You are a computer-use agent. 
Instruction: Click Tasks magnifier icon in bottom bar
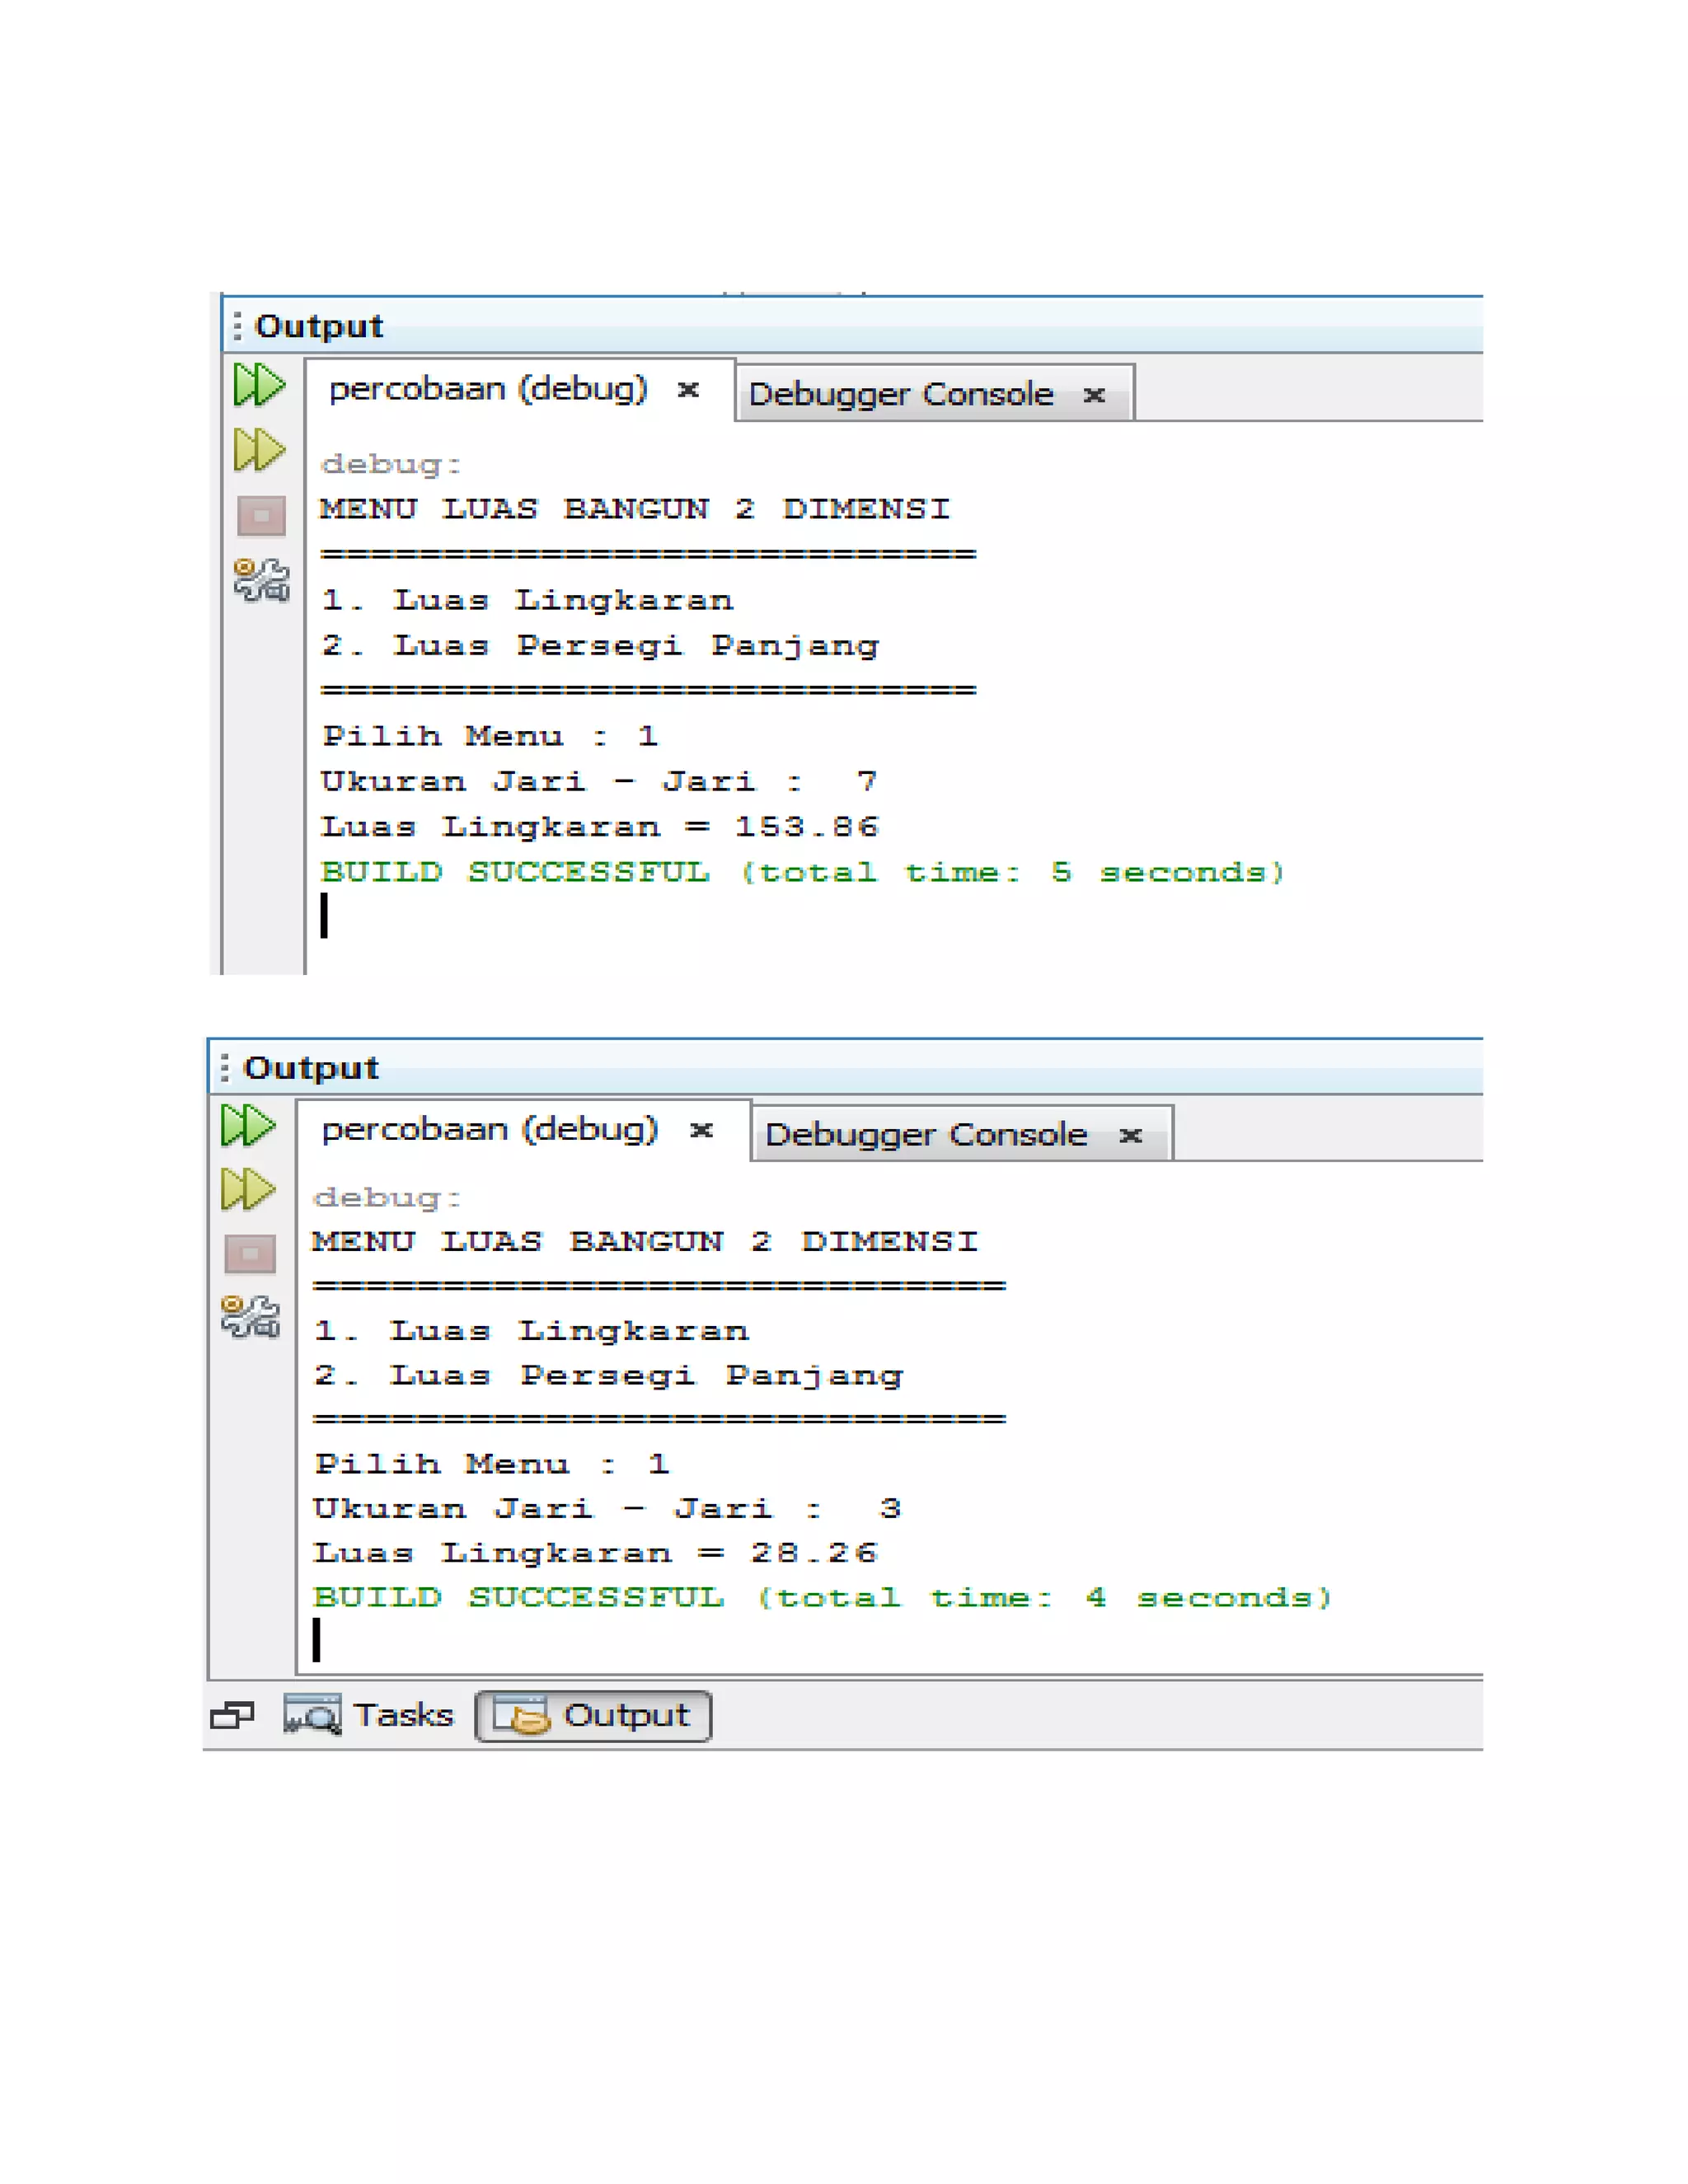312,1714
